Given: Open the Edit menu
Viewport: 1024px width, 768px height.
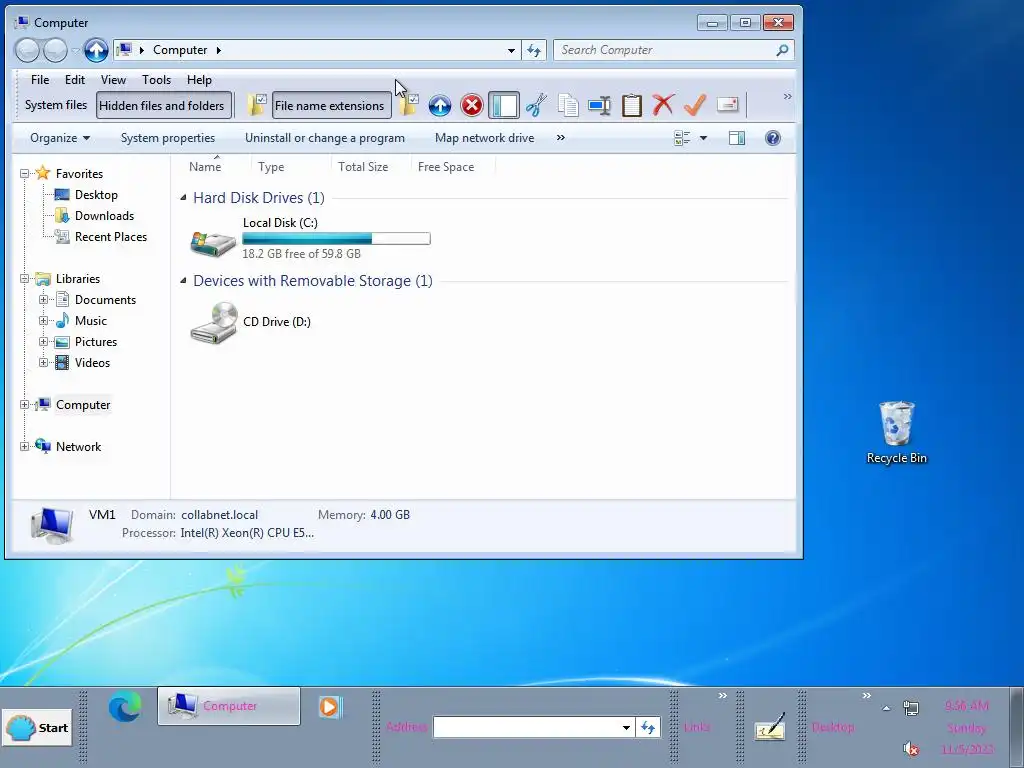Looking at the screenshot, I should (74, 80).
